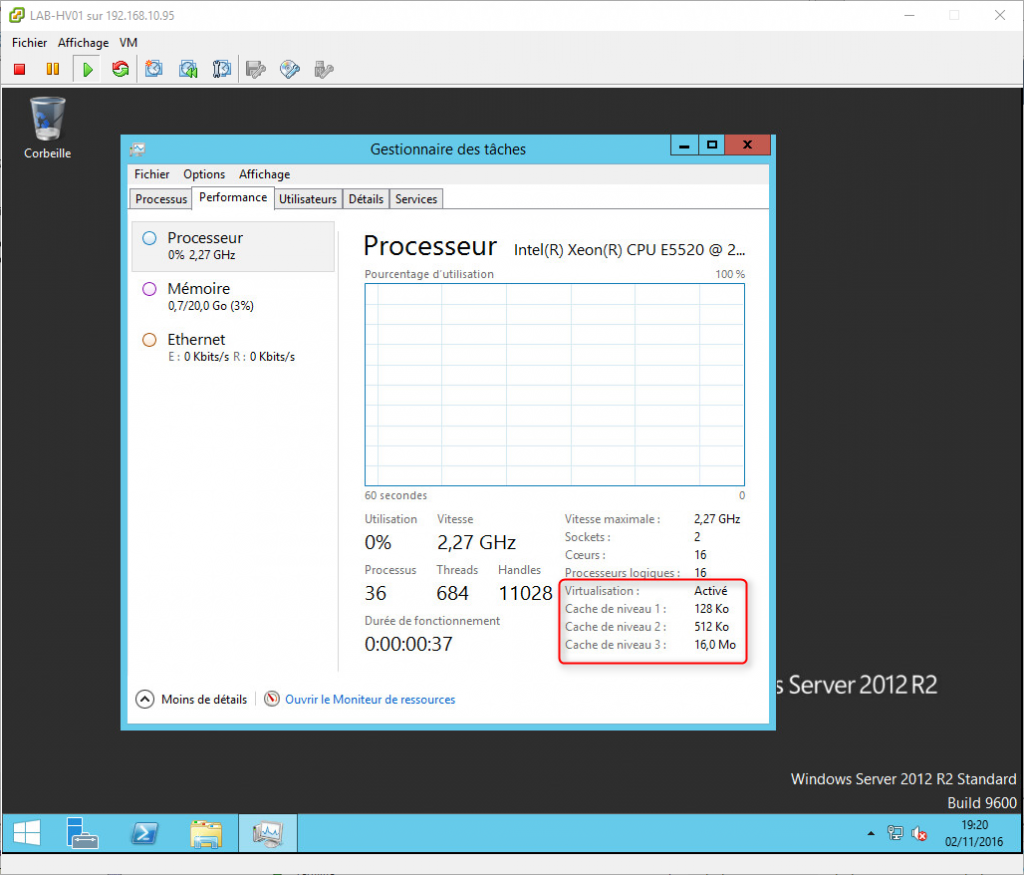Restart the VM with the red-green arrows icon
1024x875 pixels.
tap(120, 69)
